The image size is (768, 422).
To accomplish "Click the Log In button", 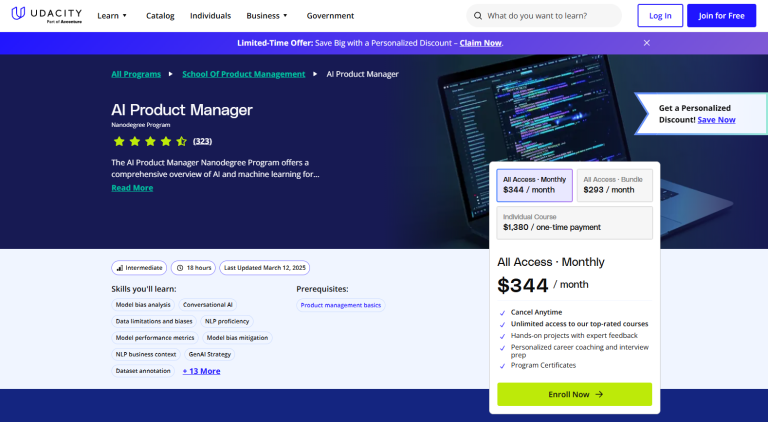I will 660,16.
